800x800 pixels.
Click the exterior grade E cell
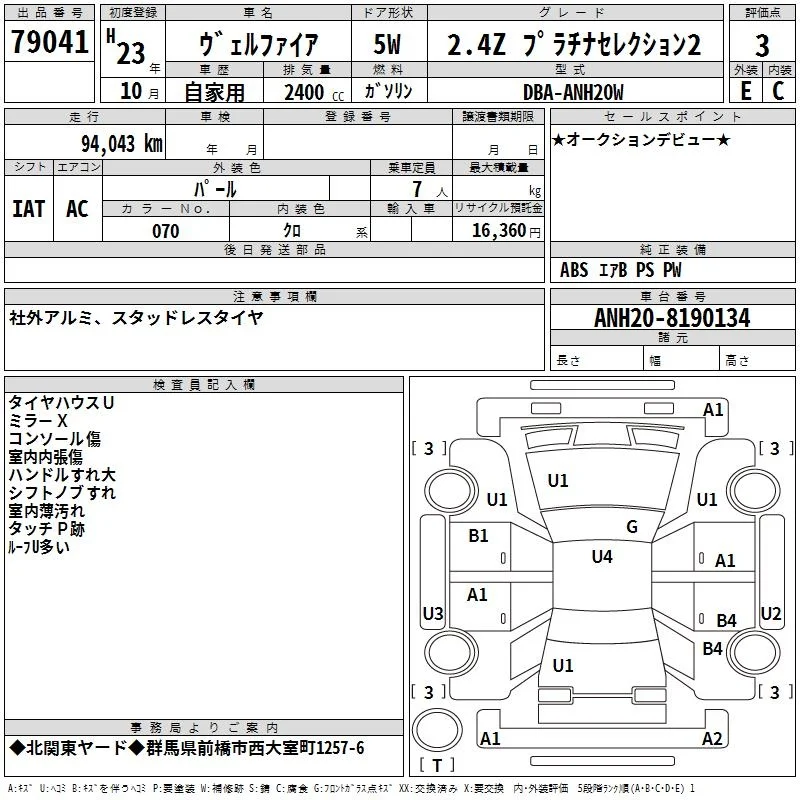click(746, 91)
